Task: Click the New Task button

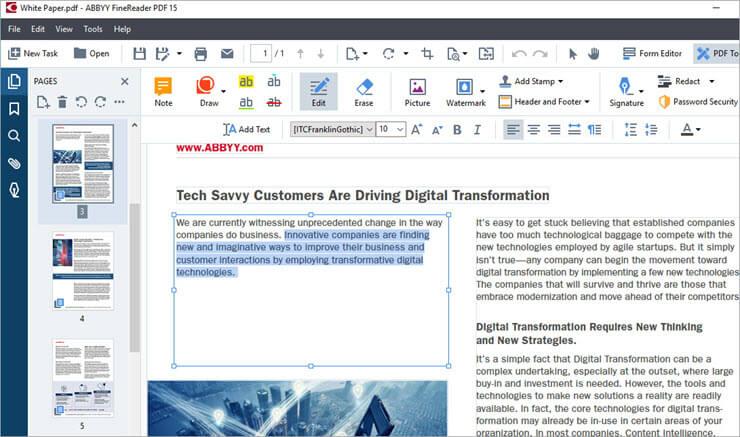Action: (33, 53)
